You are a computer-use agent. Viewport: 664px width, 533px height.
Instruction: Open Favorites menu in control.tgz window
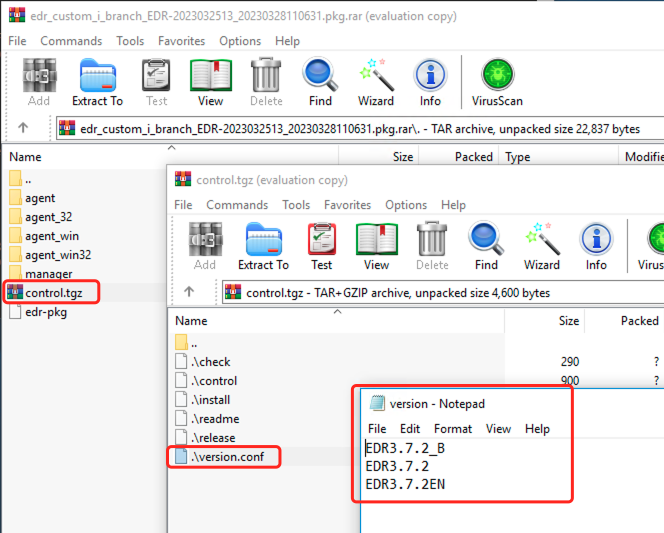click(x=348, y=205)
